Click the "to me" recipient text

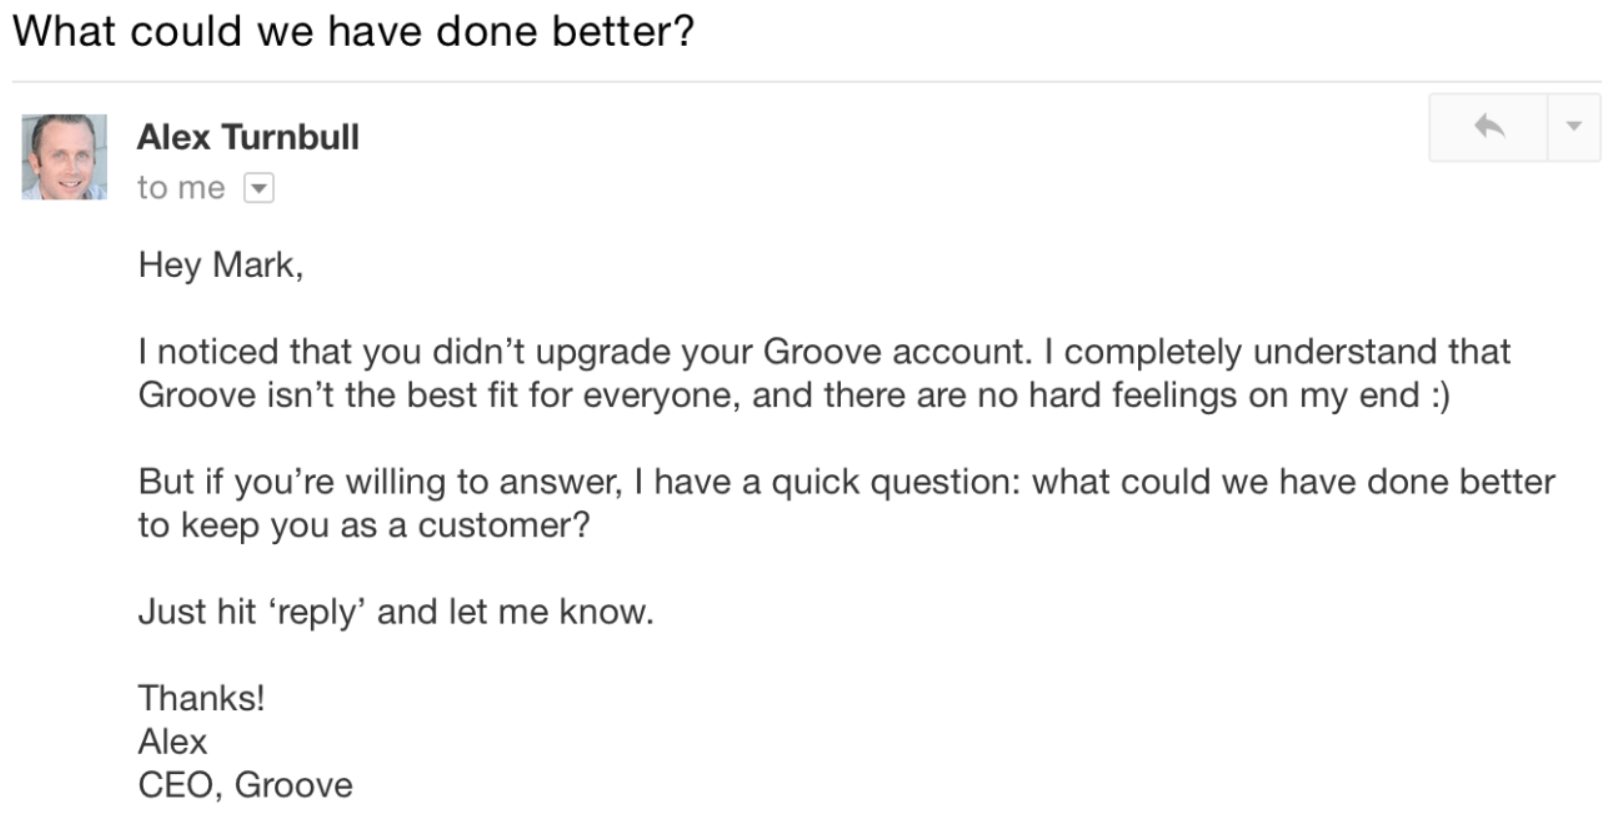click(181, 188)
